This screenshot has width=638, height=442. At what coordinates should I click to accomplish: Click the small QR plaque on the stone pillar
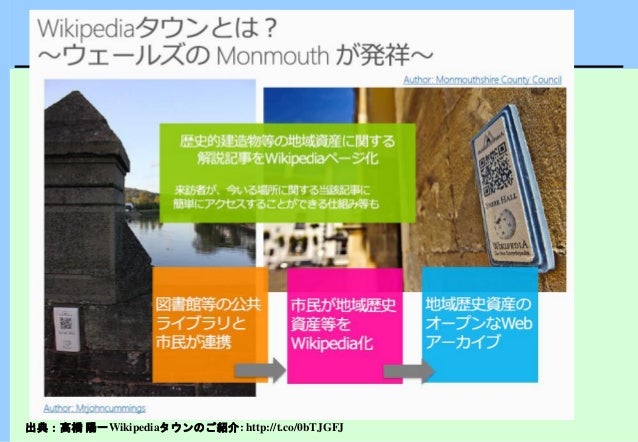point(66,329)
